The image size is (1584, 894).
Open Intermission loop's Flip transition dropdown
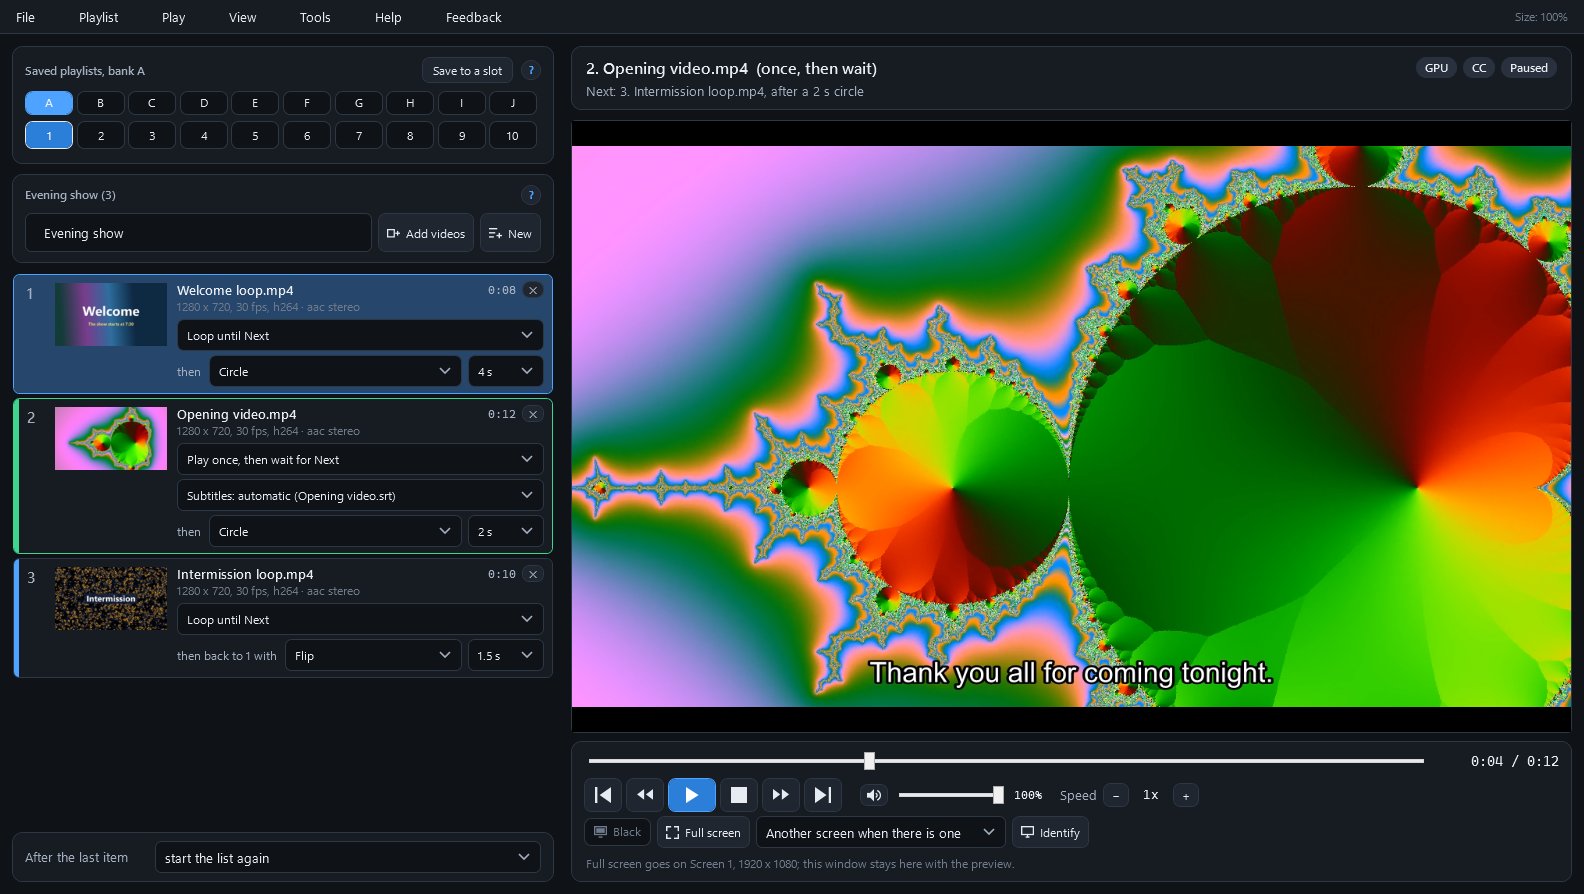point(374,655)
